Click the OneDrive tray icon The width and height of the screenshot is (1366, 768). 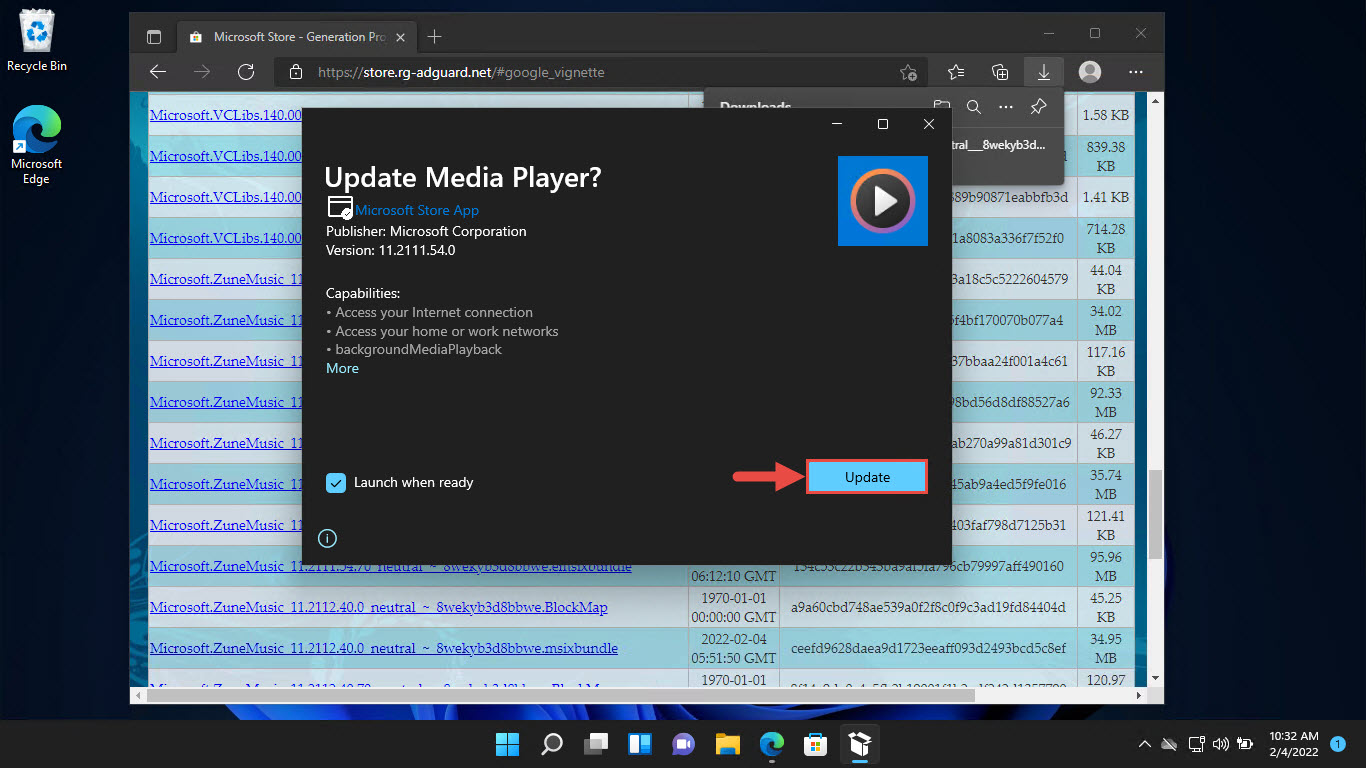1169,744
